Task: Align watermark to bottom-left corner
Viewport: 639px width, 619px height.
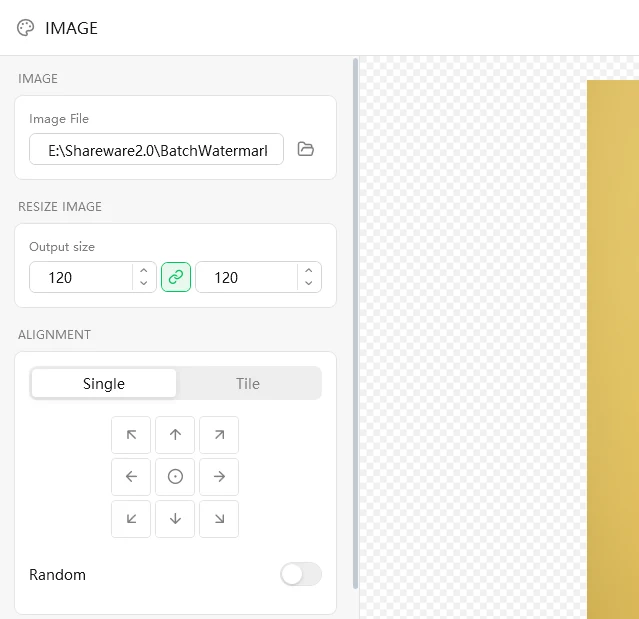Action: 131,519
